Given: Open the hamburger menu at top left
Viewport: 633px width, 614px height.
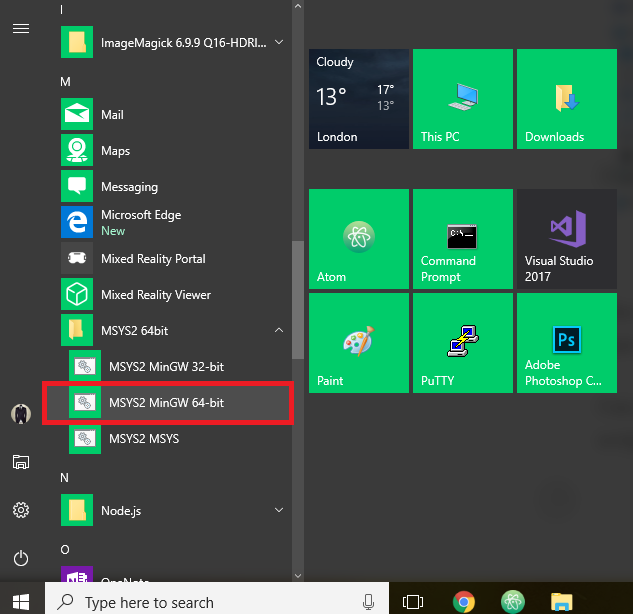Looking at the screenshot, I should point(21,29).
